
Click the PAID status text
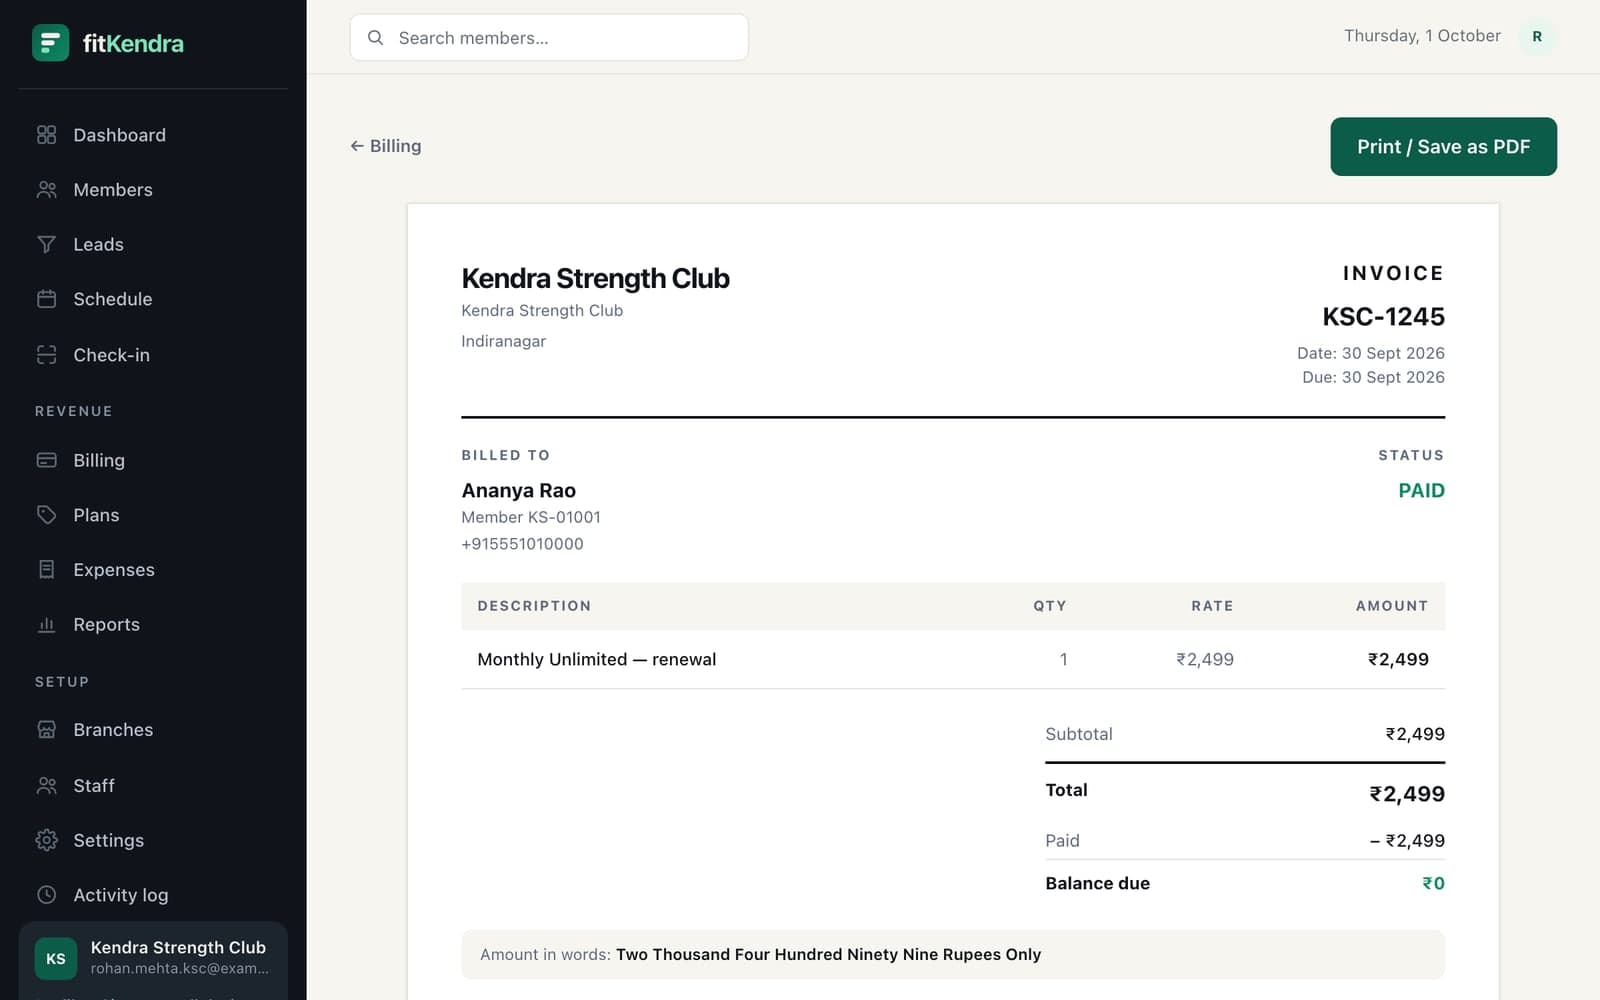[x=1421, y=491]
